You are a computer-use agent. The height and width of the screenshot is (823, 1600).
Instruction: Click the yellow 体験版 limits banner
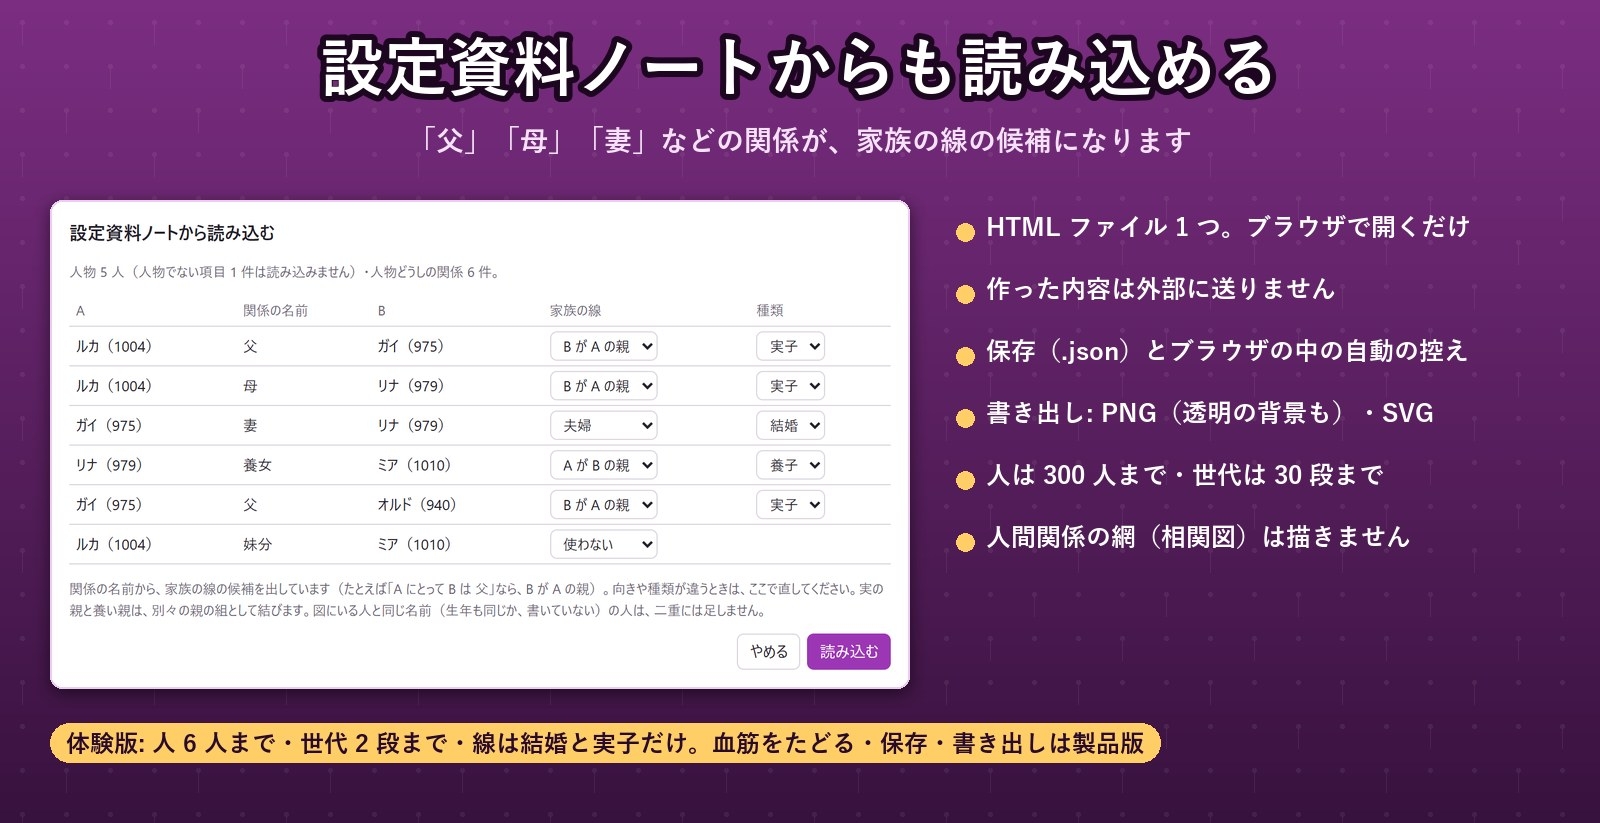[x=605, y=743]
